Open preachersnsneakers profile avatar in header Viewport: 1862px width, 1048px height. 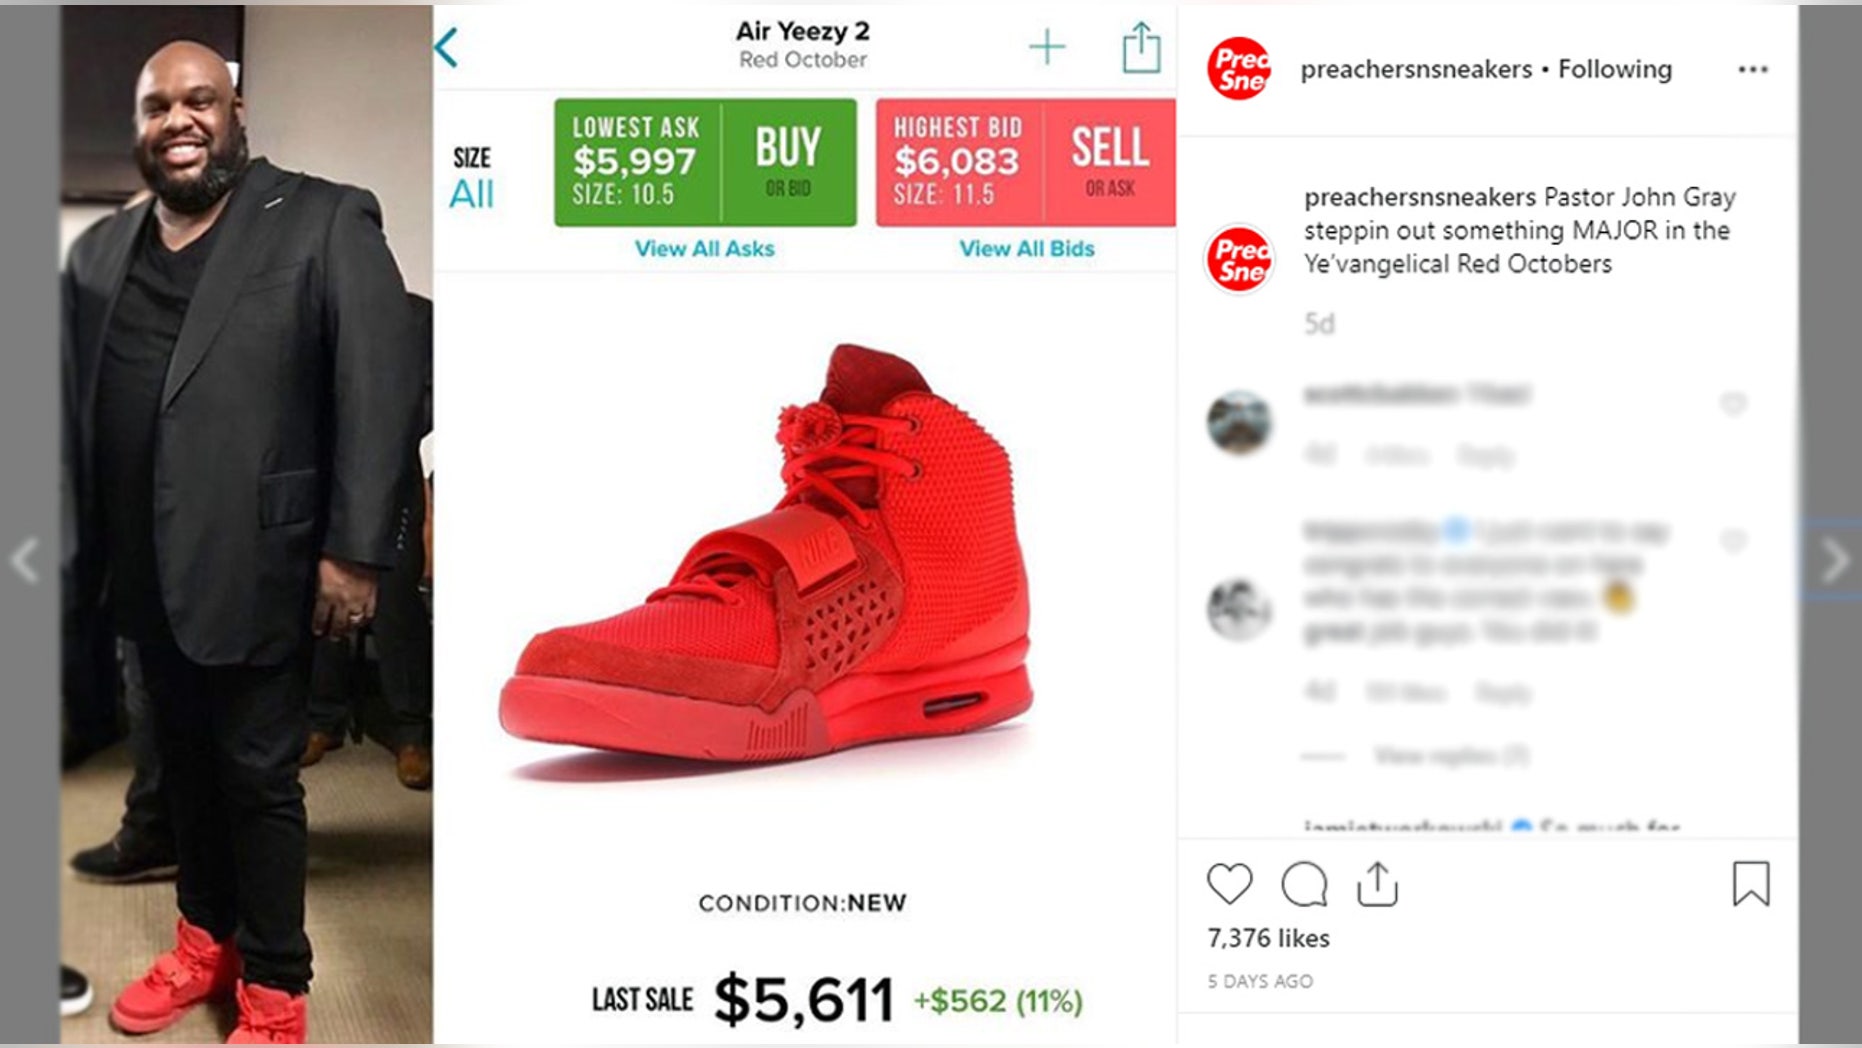1239,69
